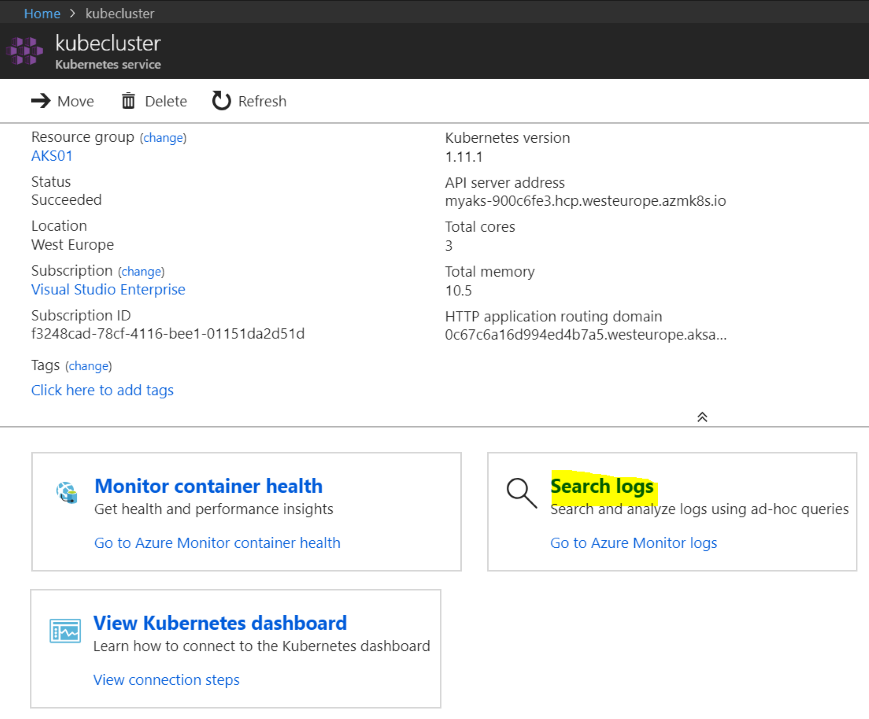Collapse the essentials section with double chevron
This screenshot has width=869, height=719.
(x=702, y=417)
